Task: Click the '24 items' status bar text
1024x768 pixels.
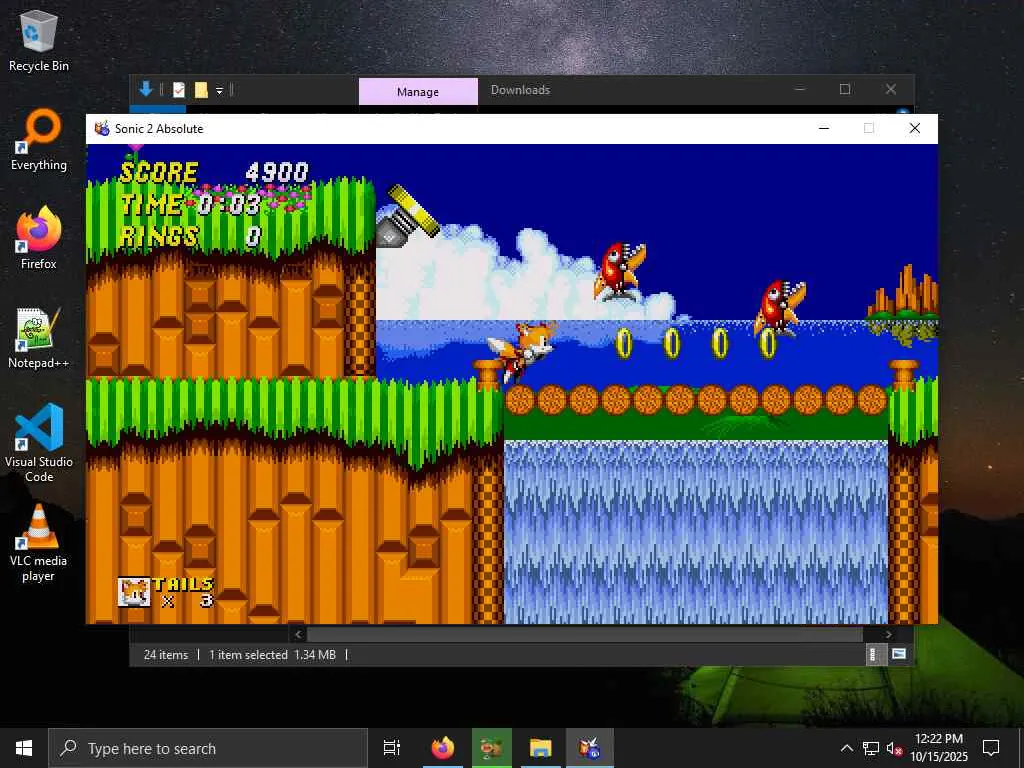Action: (166, 654)
